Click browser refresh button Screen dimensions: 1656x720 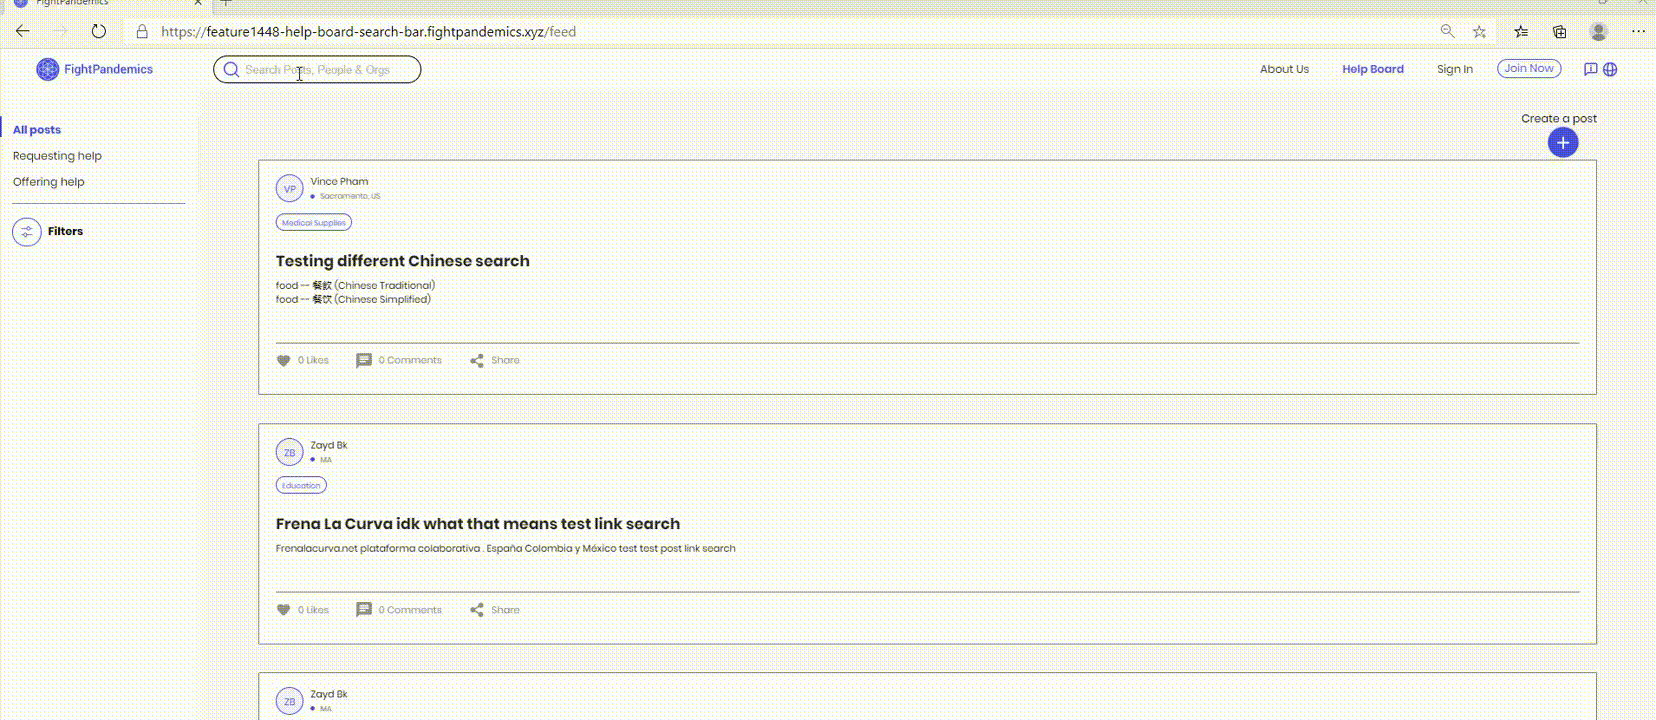[98, 31]
